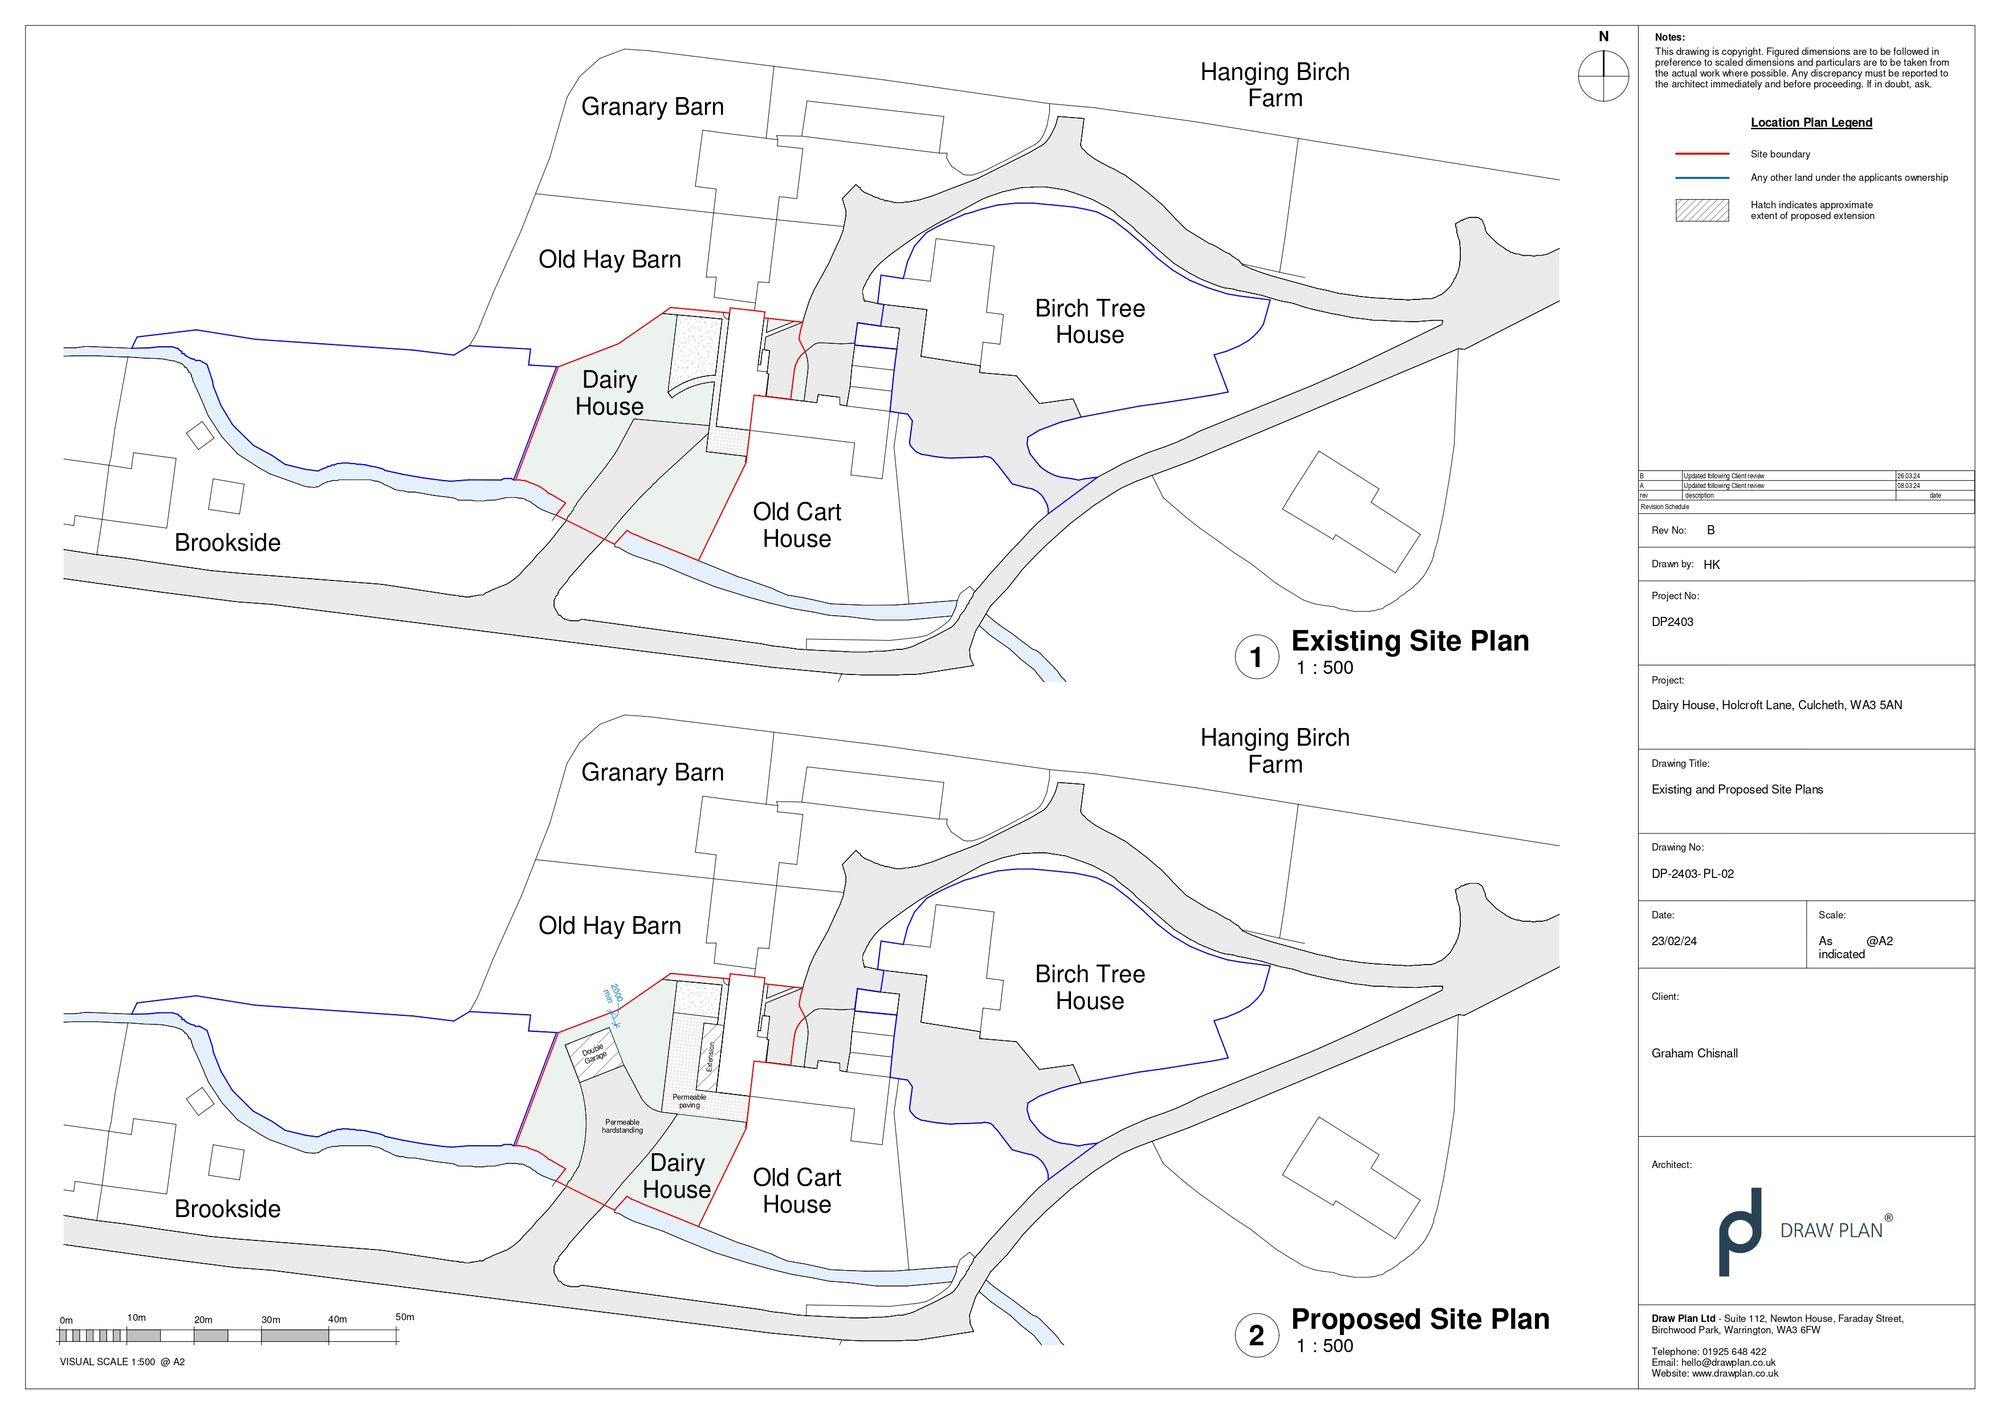The width and height of the screenshot is (2000, 1415).
Task: Click the '10m' scale bar mark
Action: point(136,1318)
